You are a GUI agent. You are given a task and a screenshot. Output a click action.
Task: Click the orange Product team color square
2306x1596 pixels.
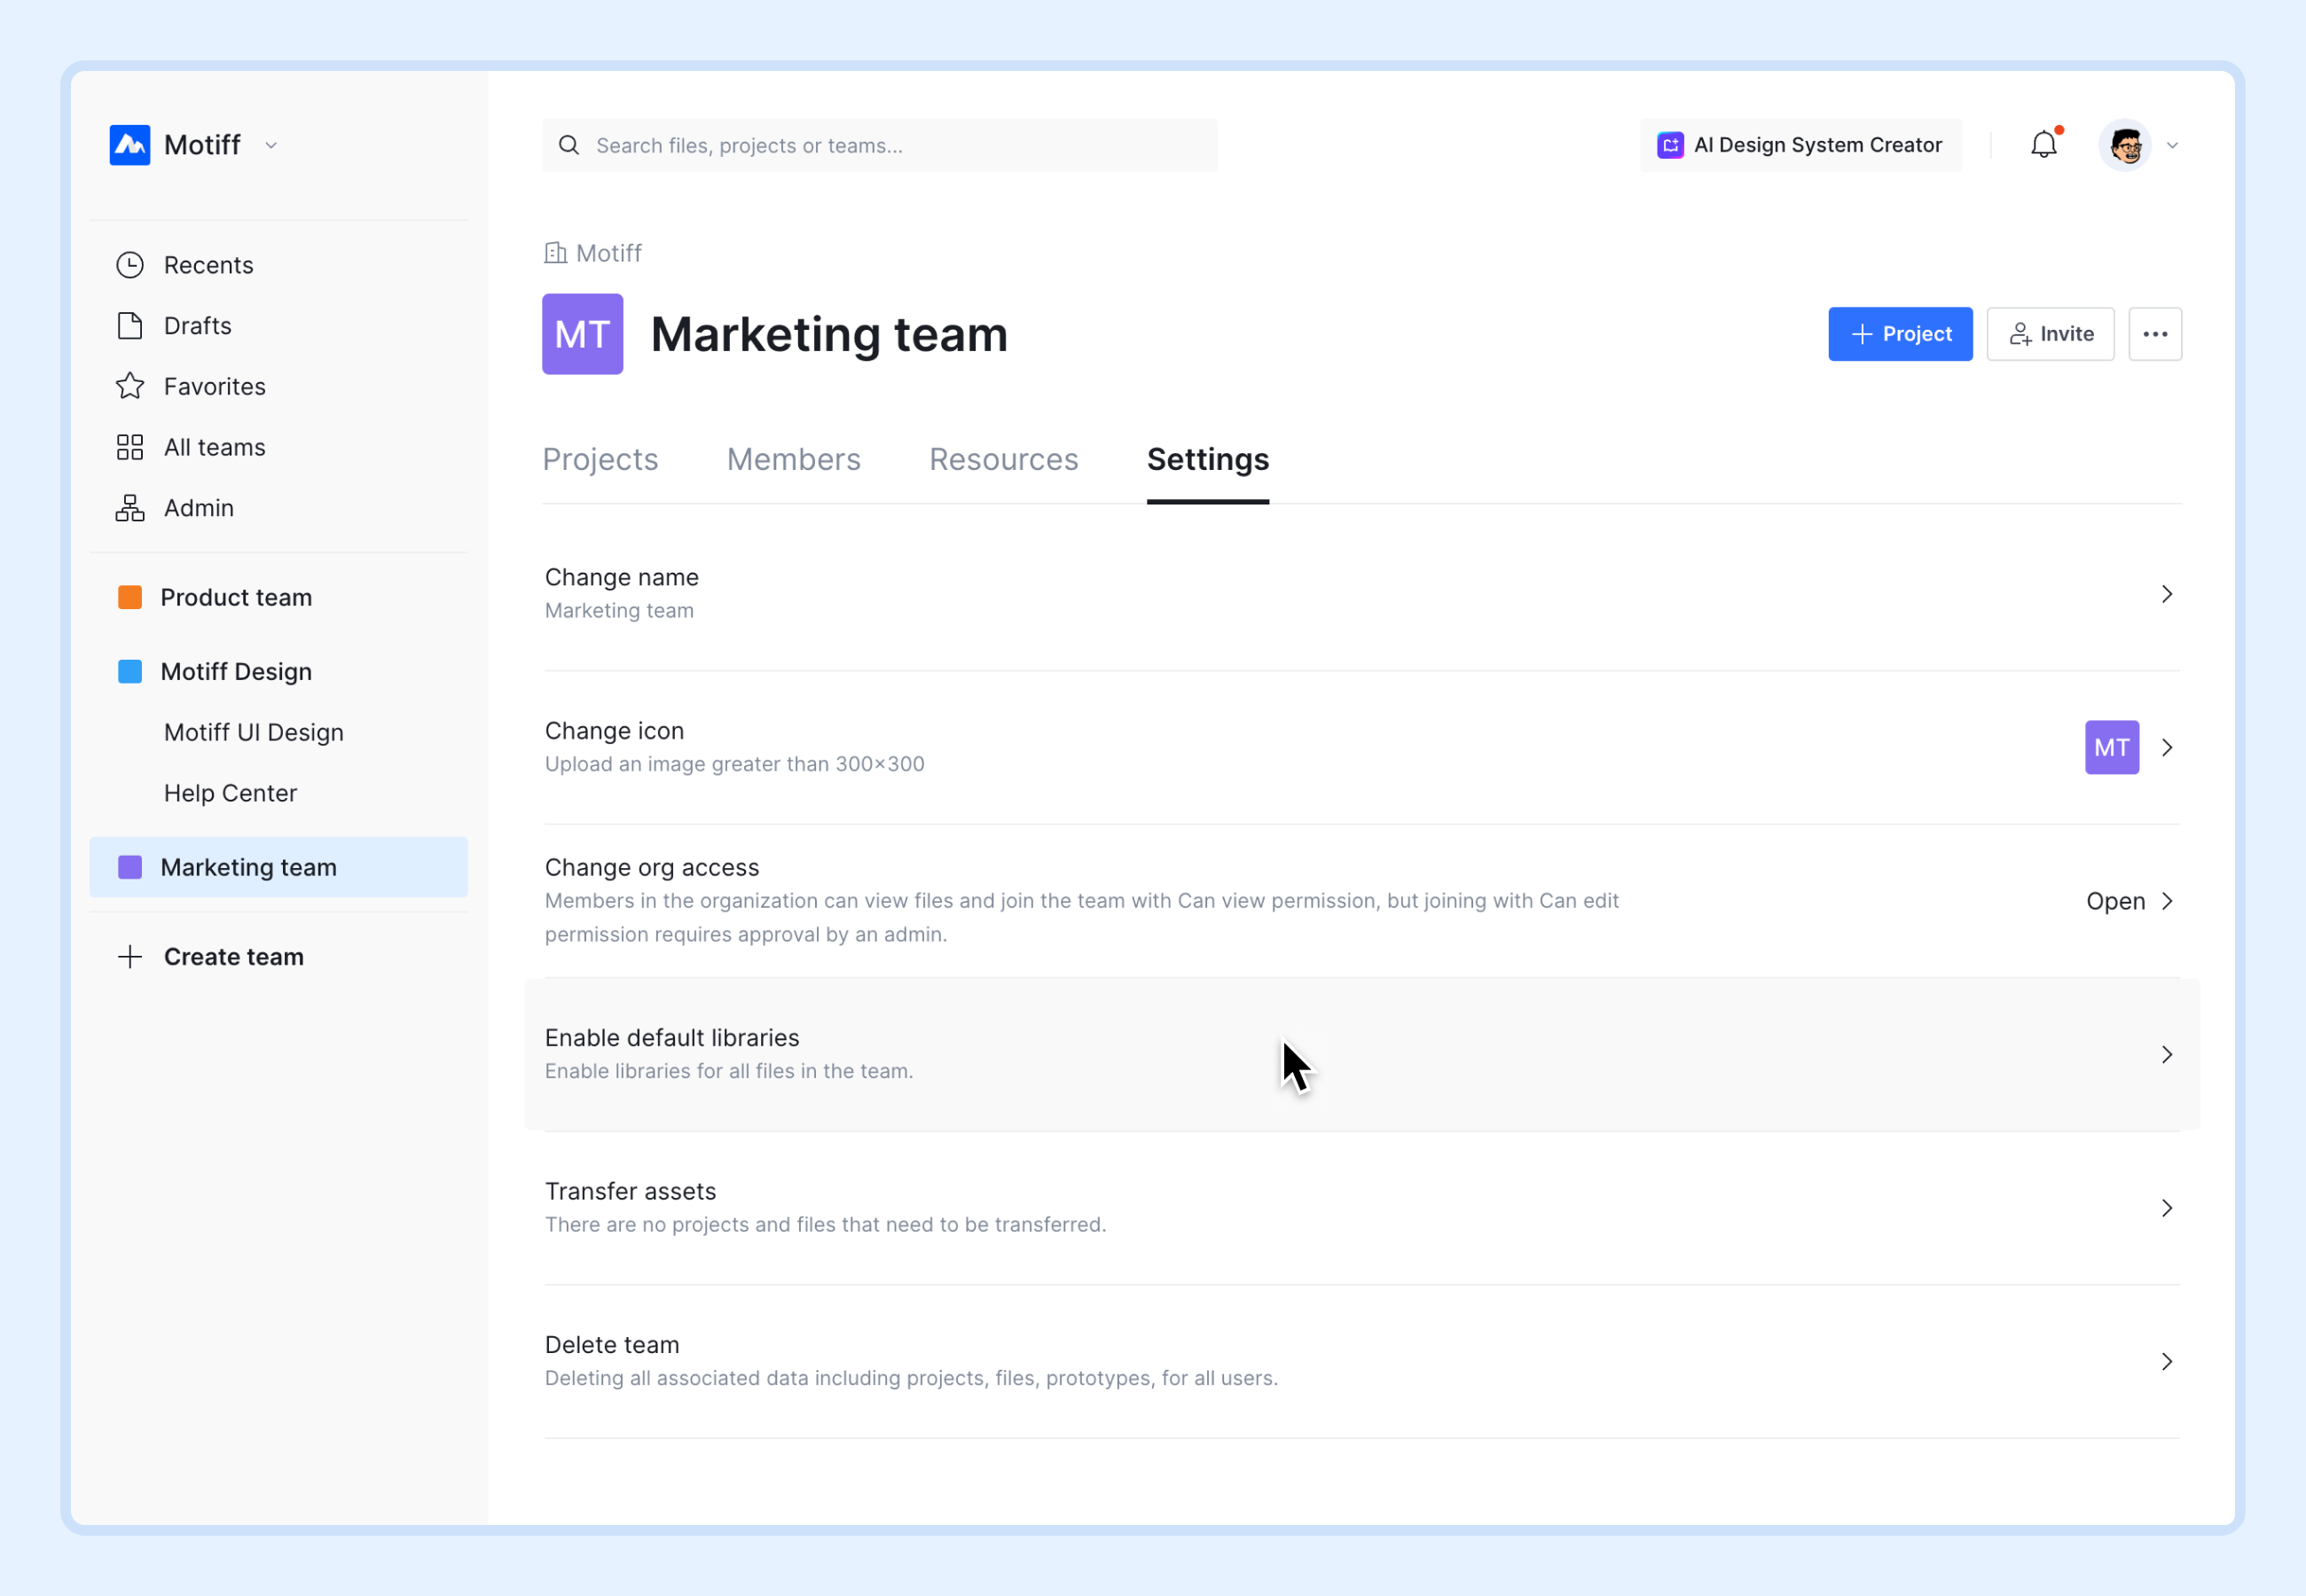[x=130, y=597]
